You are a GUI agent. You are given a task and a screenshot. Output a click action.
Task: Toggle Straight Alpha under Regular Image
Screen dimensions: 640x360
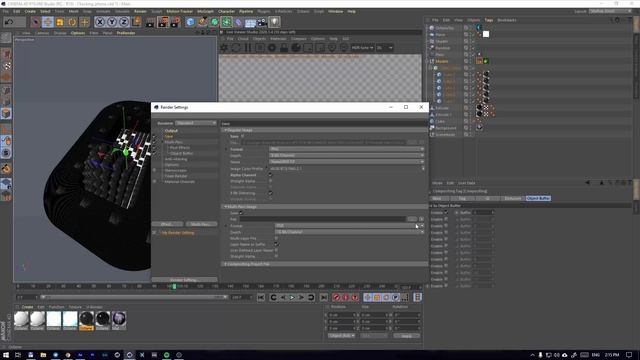click(x=270, y=181)
